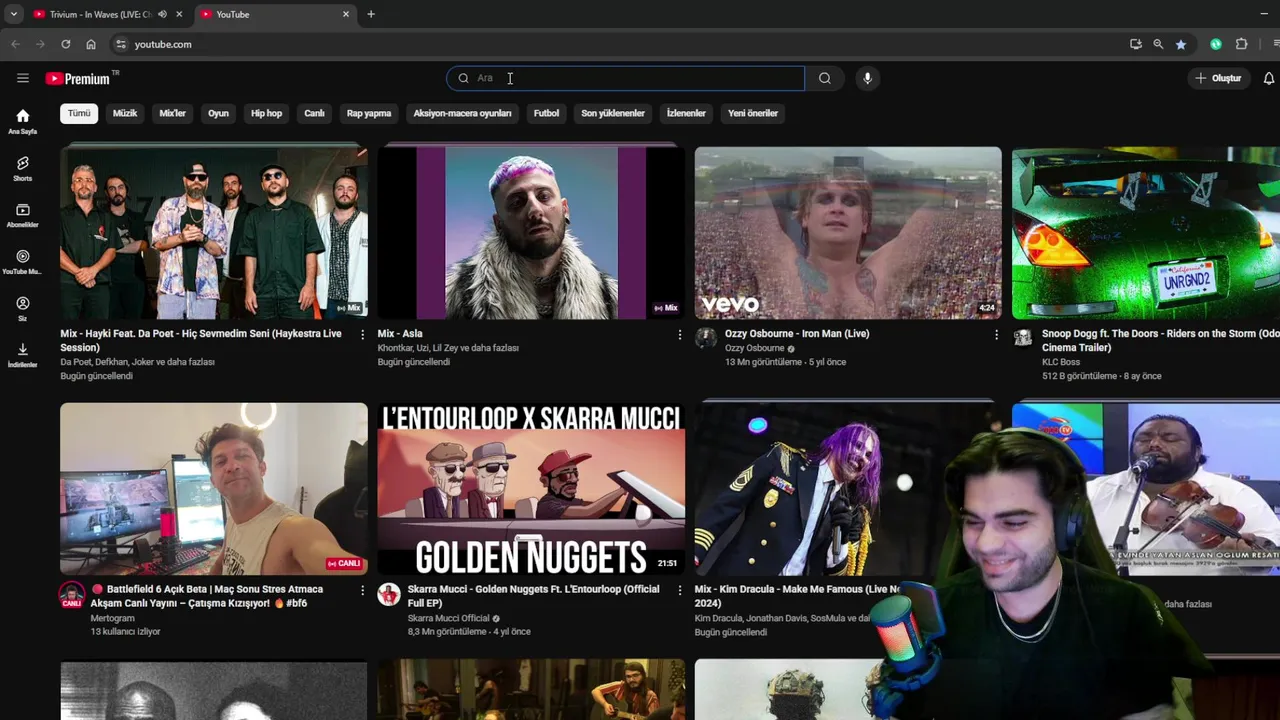Open Shorts from the sidebar

click(x=23, y=168)
